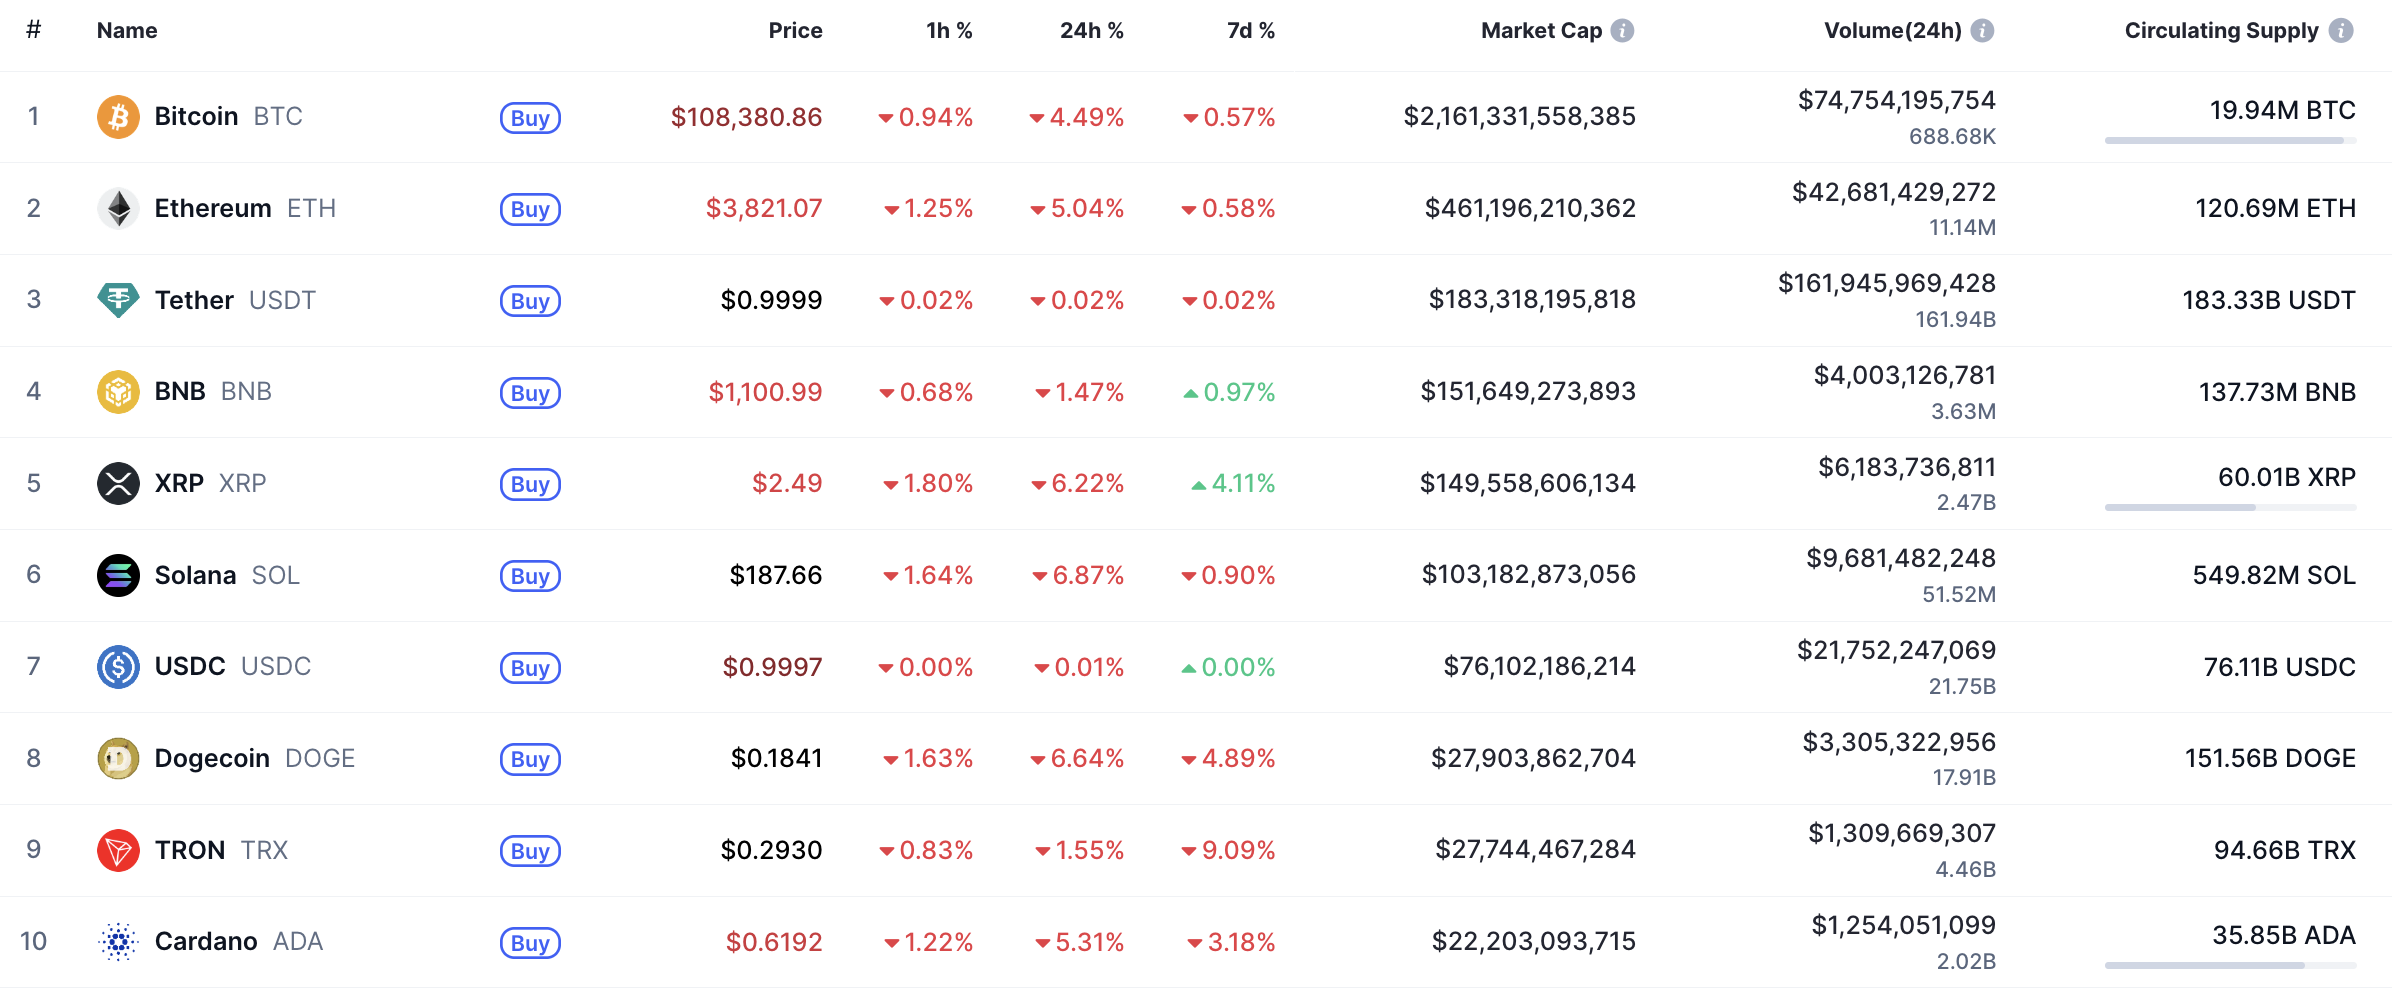Screen dimensions: 2392x988
Task: Click Buy next to Bitcoin
Action: pos(530,118)
